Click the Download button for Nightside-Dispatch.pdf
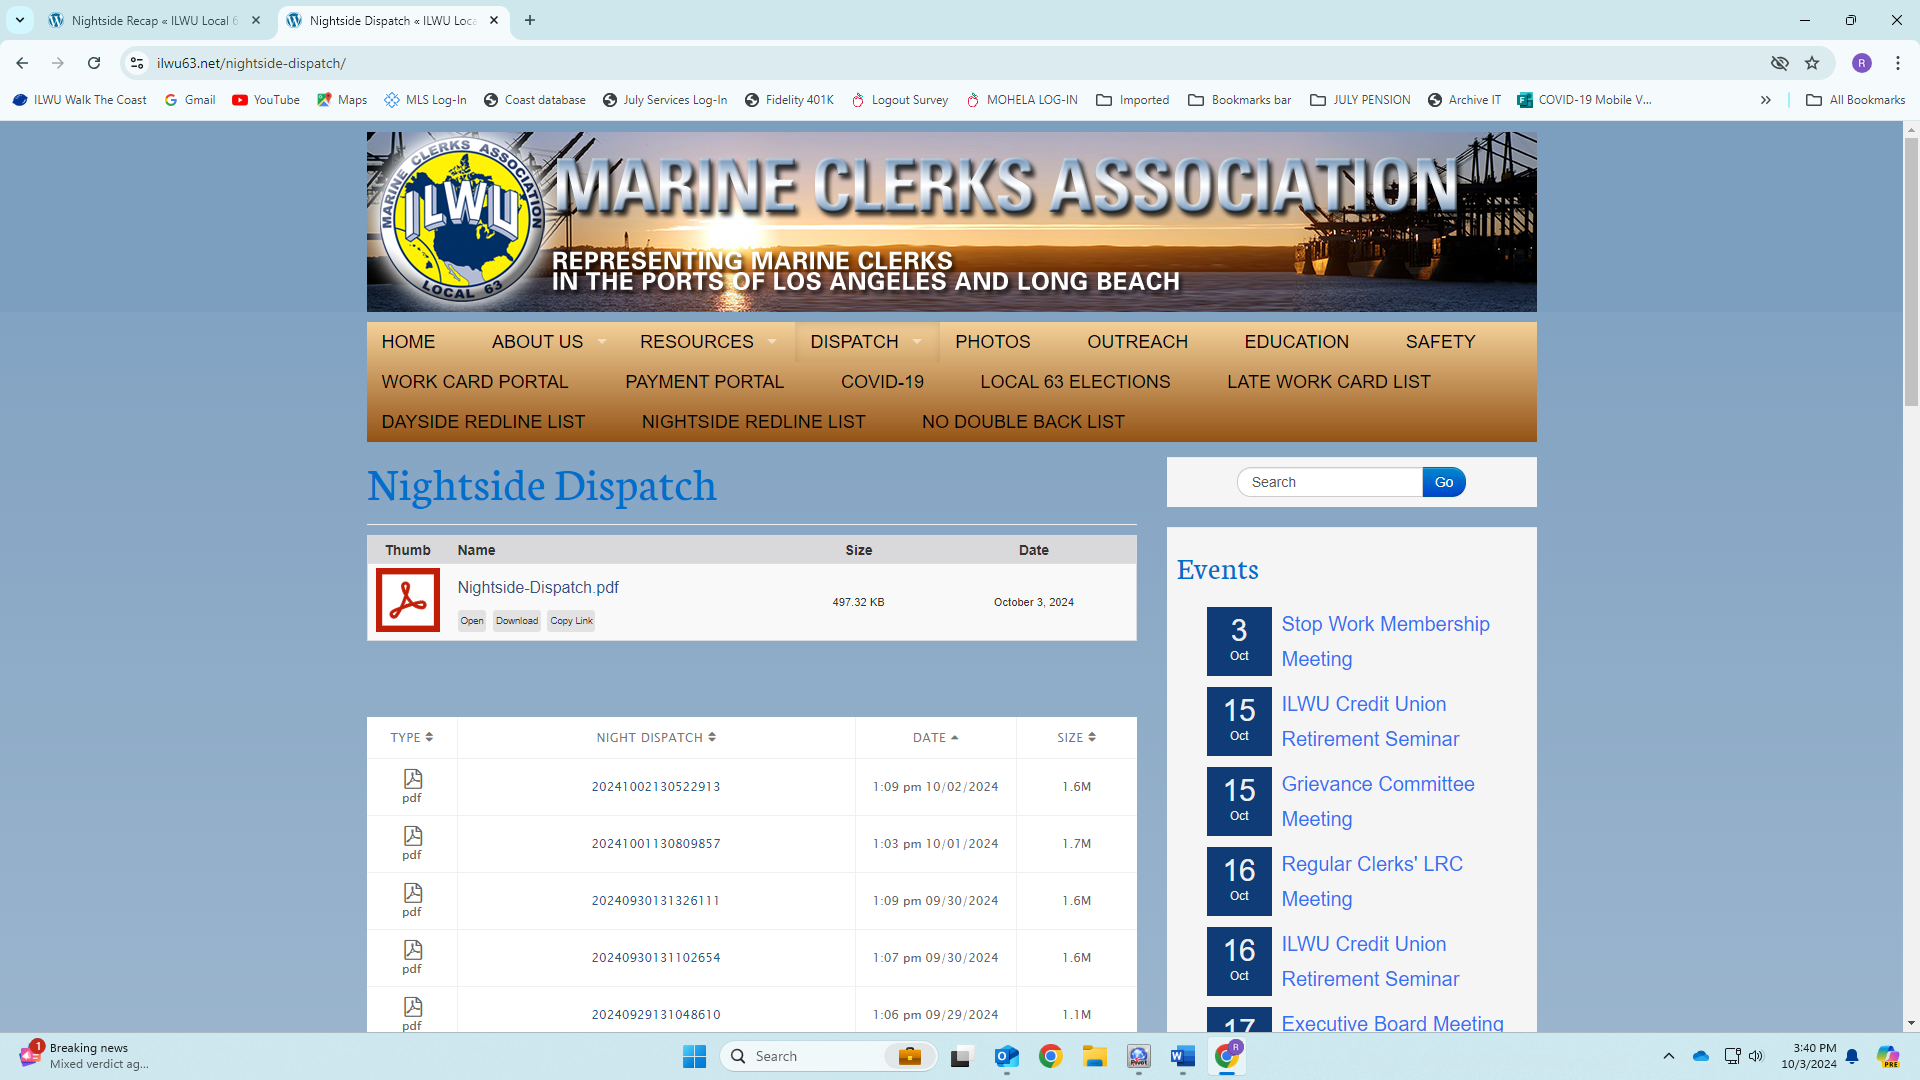 [x=517, y=621]
